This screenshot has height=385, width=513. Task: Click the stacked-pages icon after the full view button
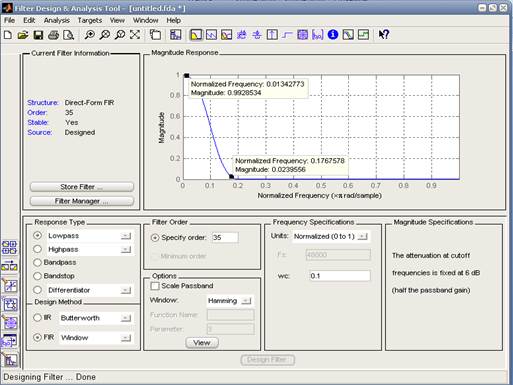[x=155, y=35]
